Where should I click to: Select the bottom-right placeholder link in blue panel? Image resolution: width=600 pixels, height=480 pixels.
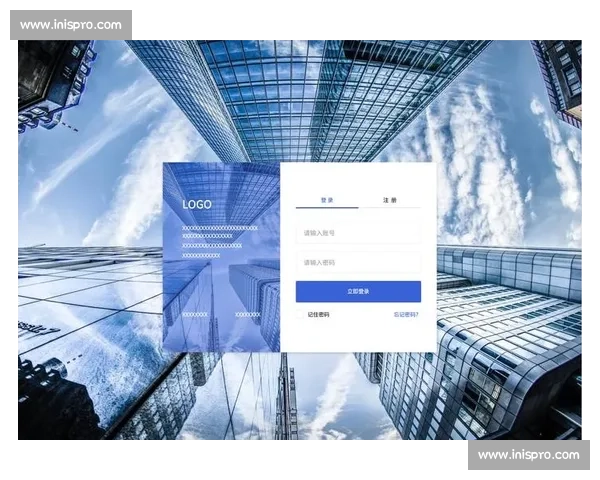tap(247, 314)
